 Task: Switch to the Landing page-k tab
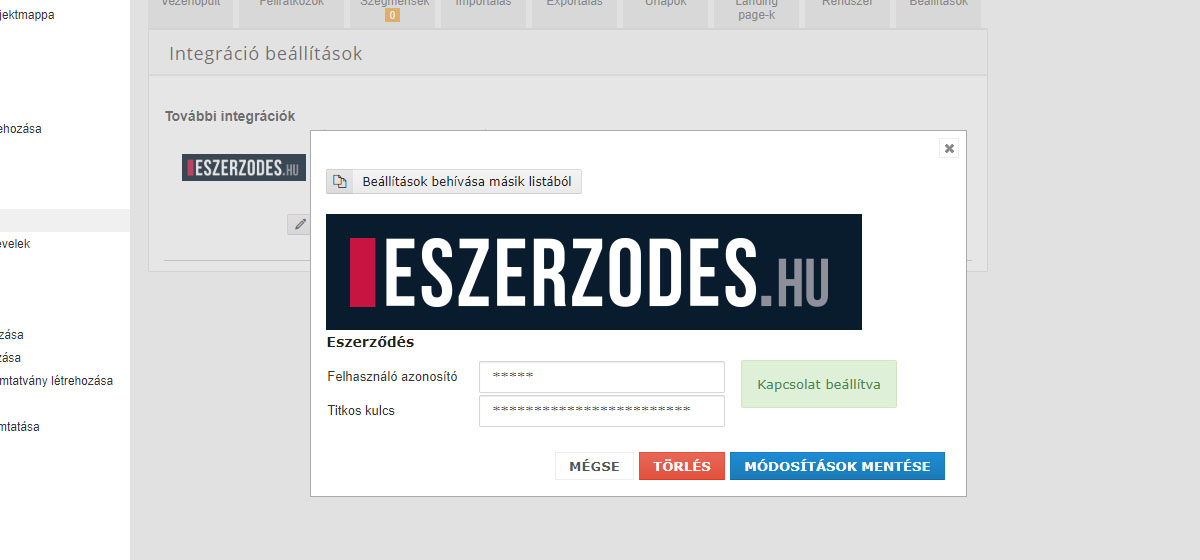click(x=756, y=10)
